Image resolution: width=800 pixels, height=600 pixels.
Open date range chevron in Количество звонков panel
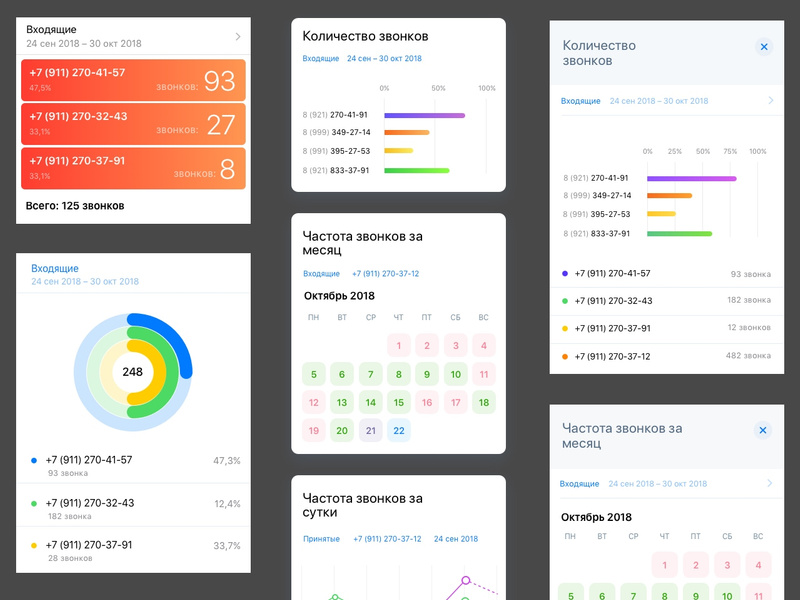coord(768,101)
